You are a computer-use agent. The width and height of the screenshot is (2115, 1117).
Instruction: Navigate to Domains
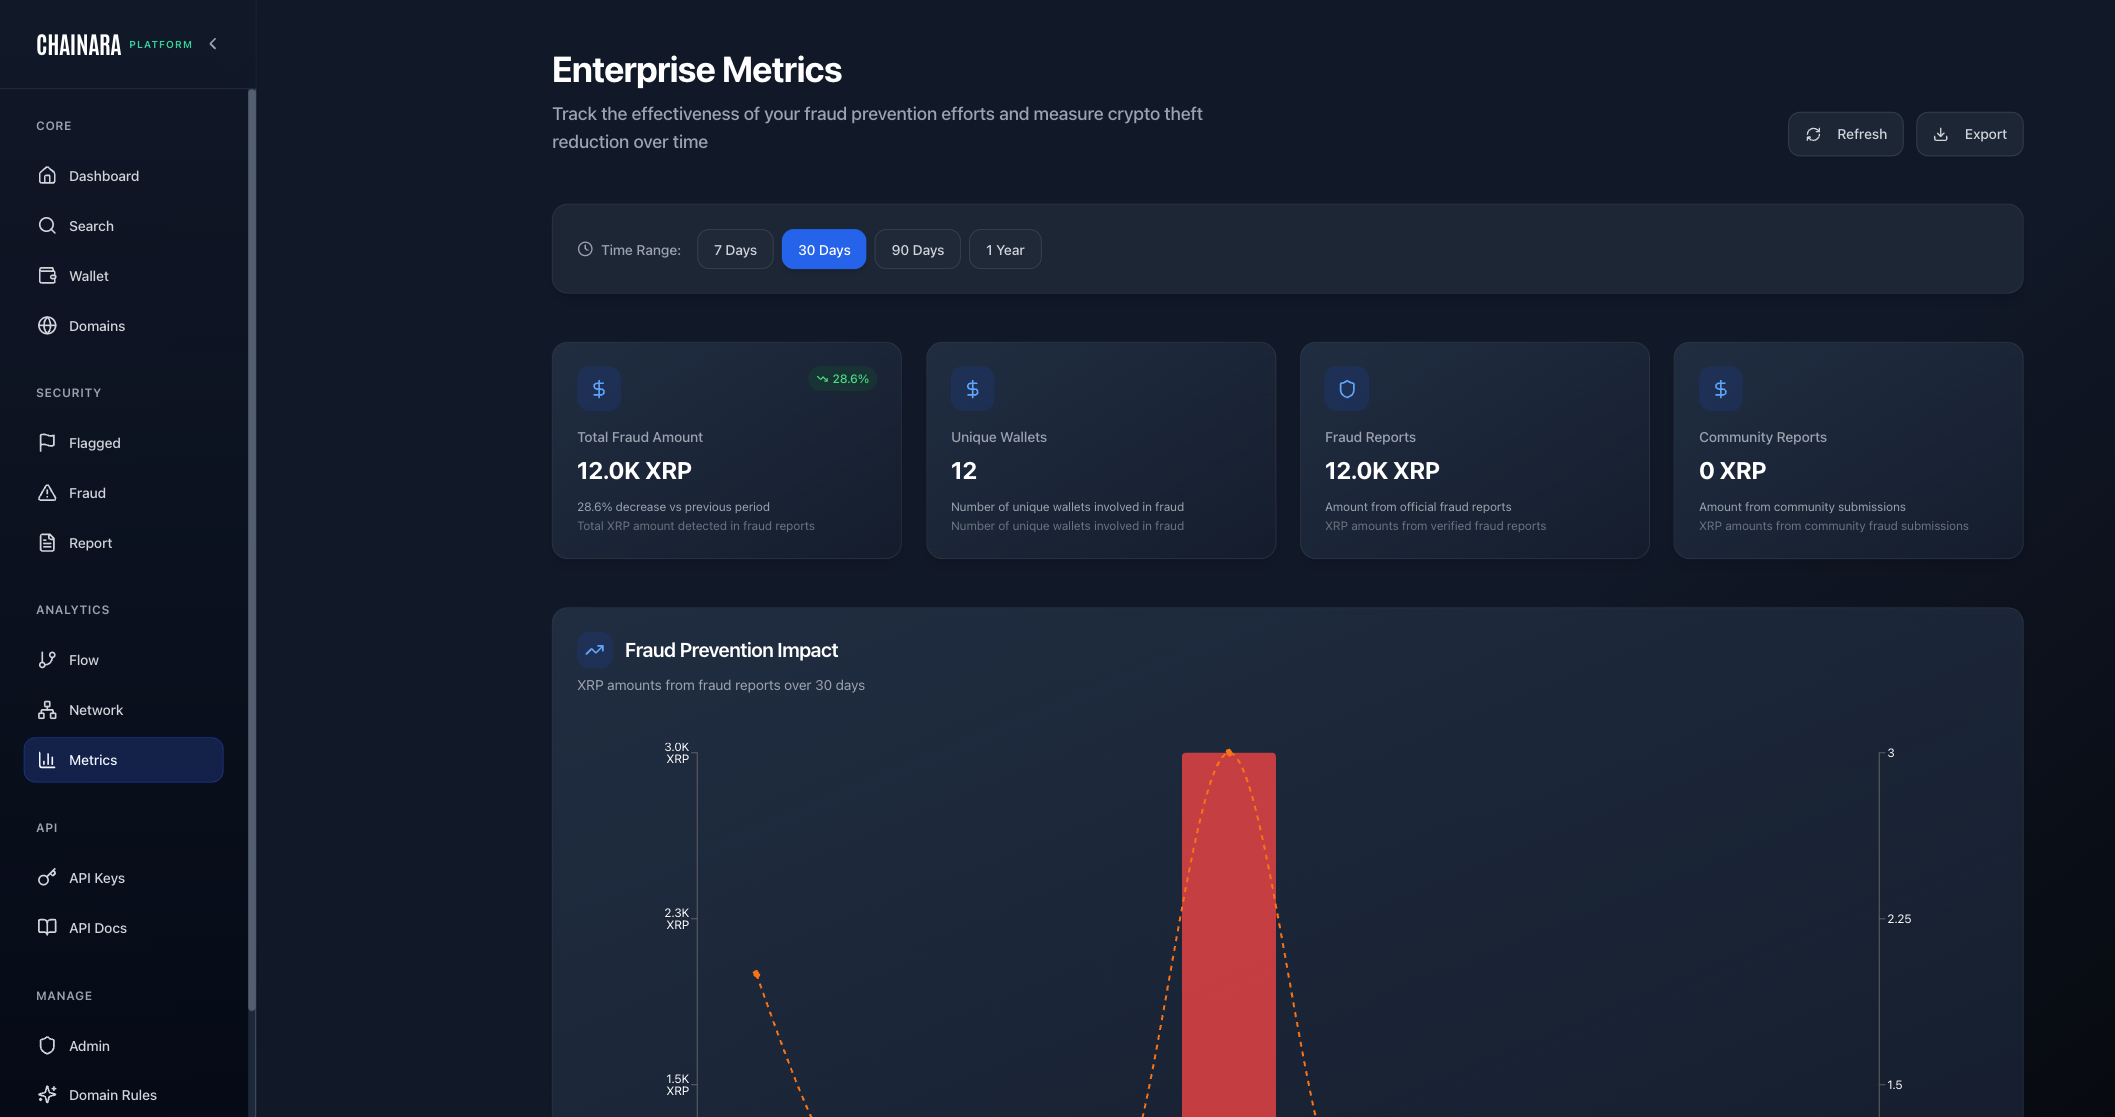click(x=123, y=325)
